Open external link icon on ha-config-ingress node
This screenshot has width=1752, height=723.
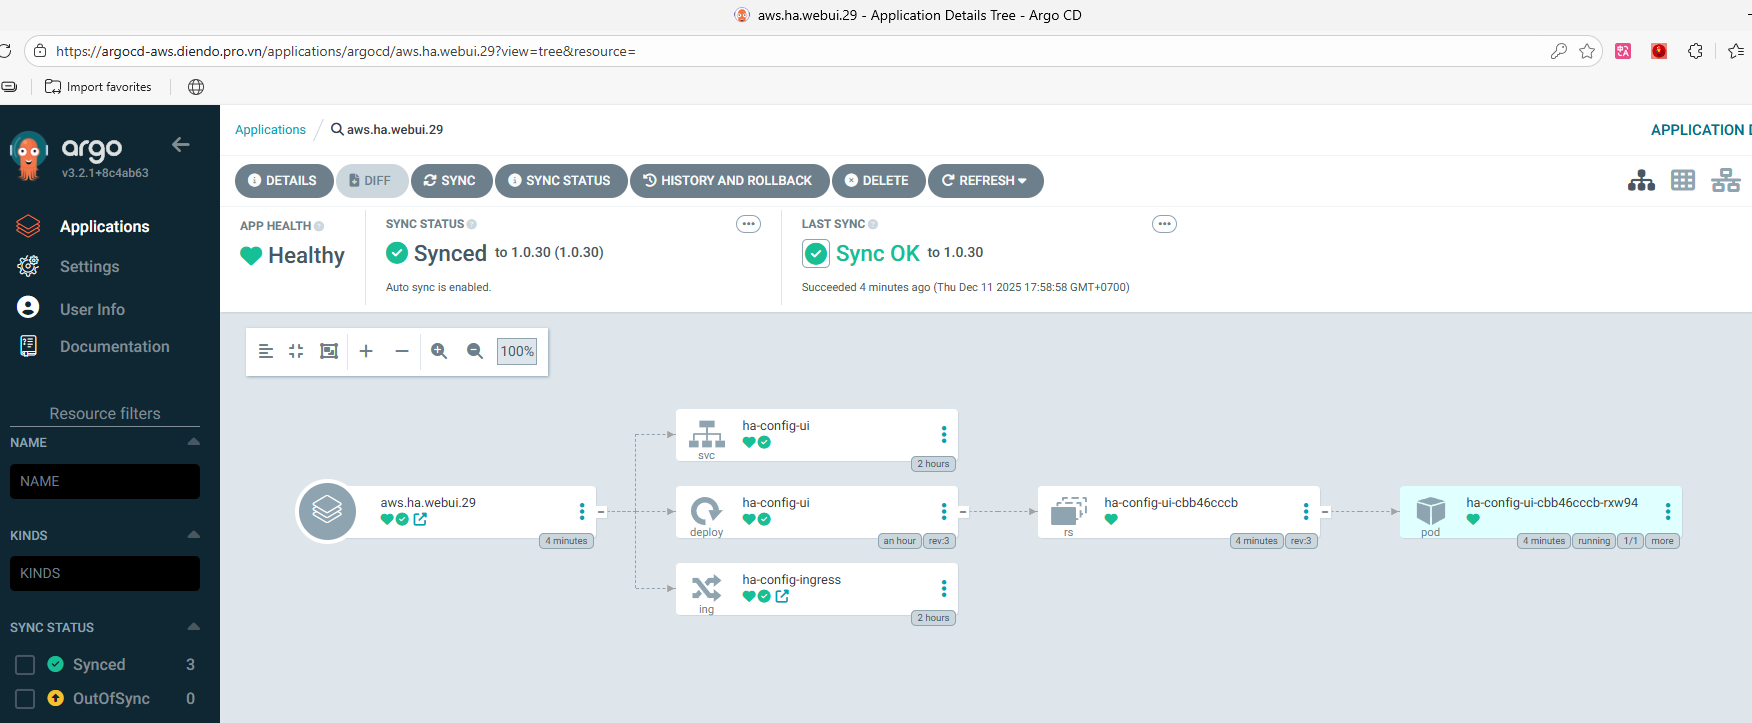(x=782, y=596)
